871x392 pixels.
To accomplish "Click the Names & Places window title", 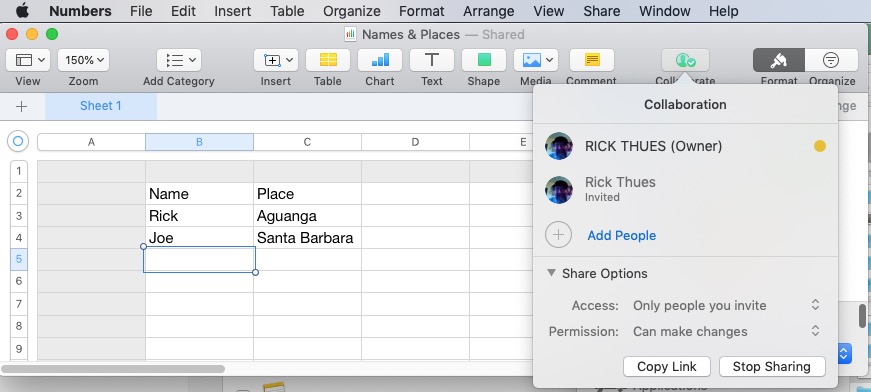I will (411, 34).
